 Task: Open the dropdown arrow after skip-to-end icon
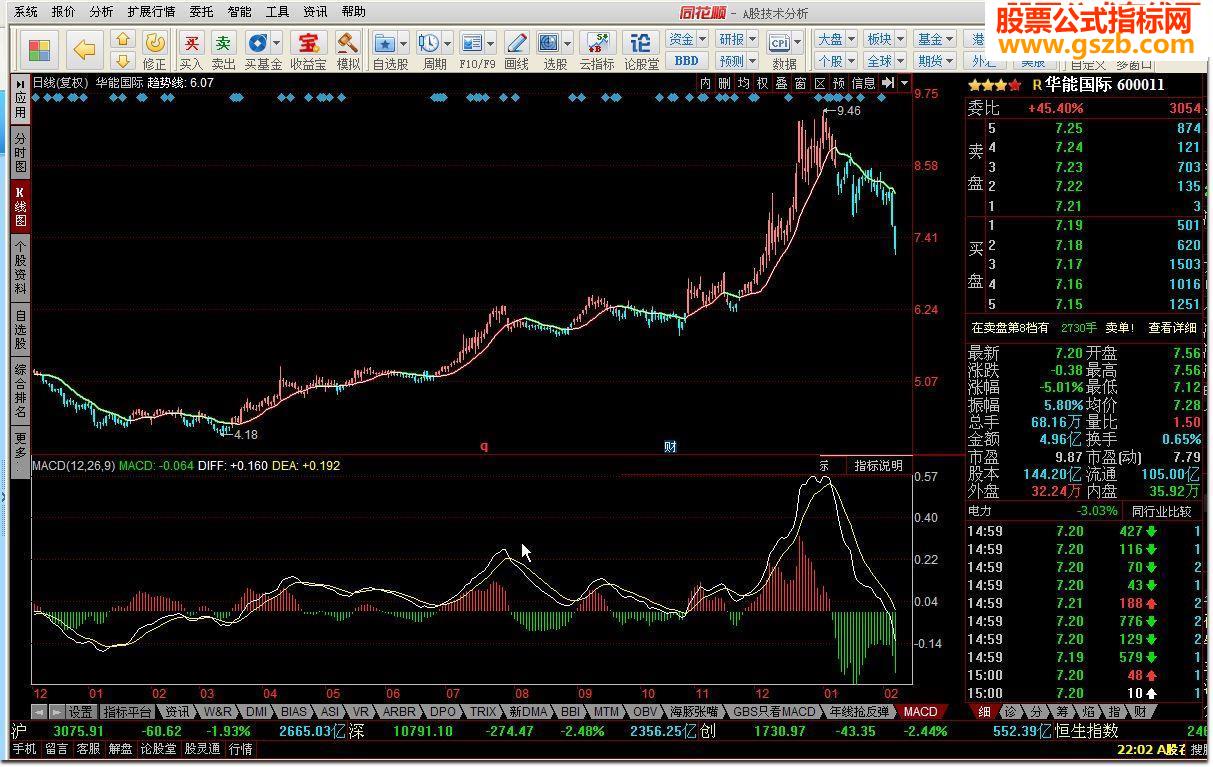[904, 83]
